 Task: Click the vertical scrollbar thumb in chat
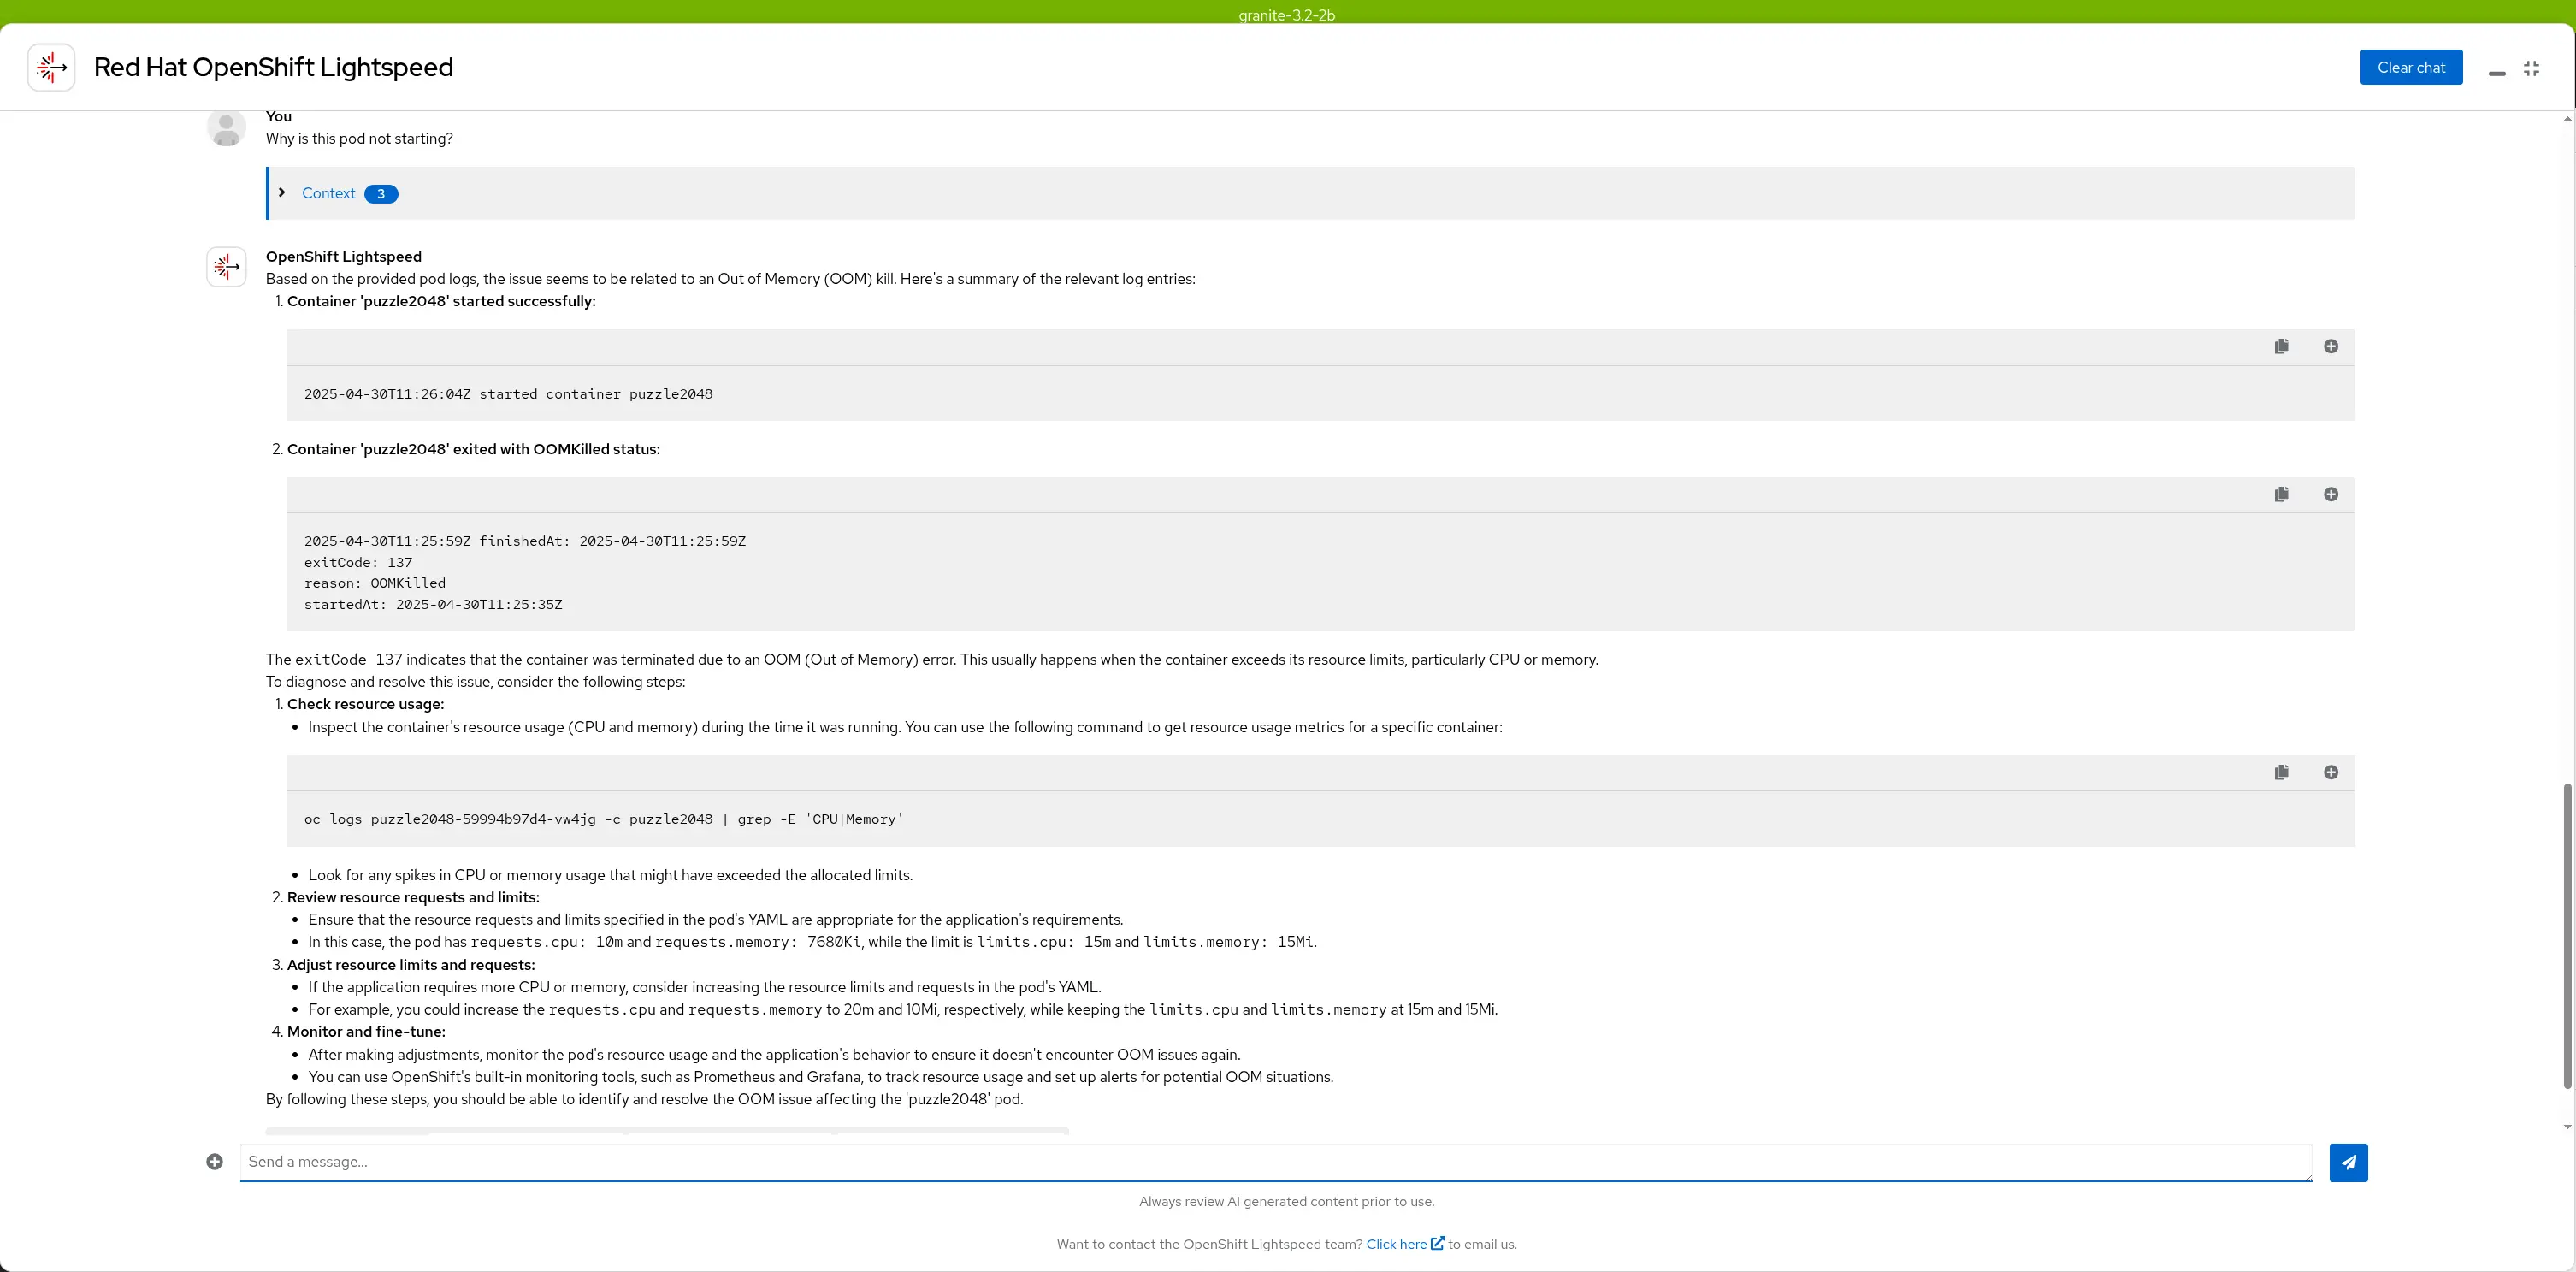coord(2567,935)
